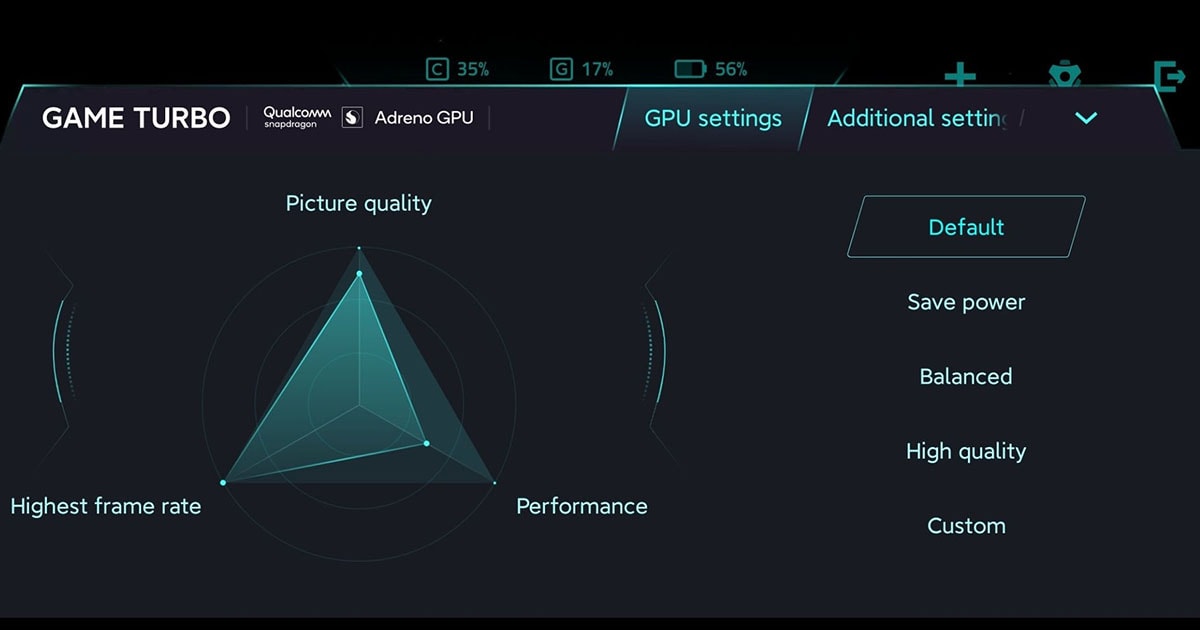The image size is (1200, 630).
Task: Select the Custom GPU option
Action: [966, 526]
